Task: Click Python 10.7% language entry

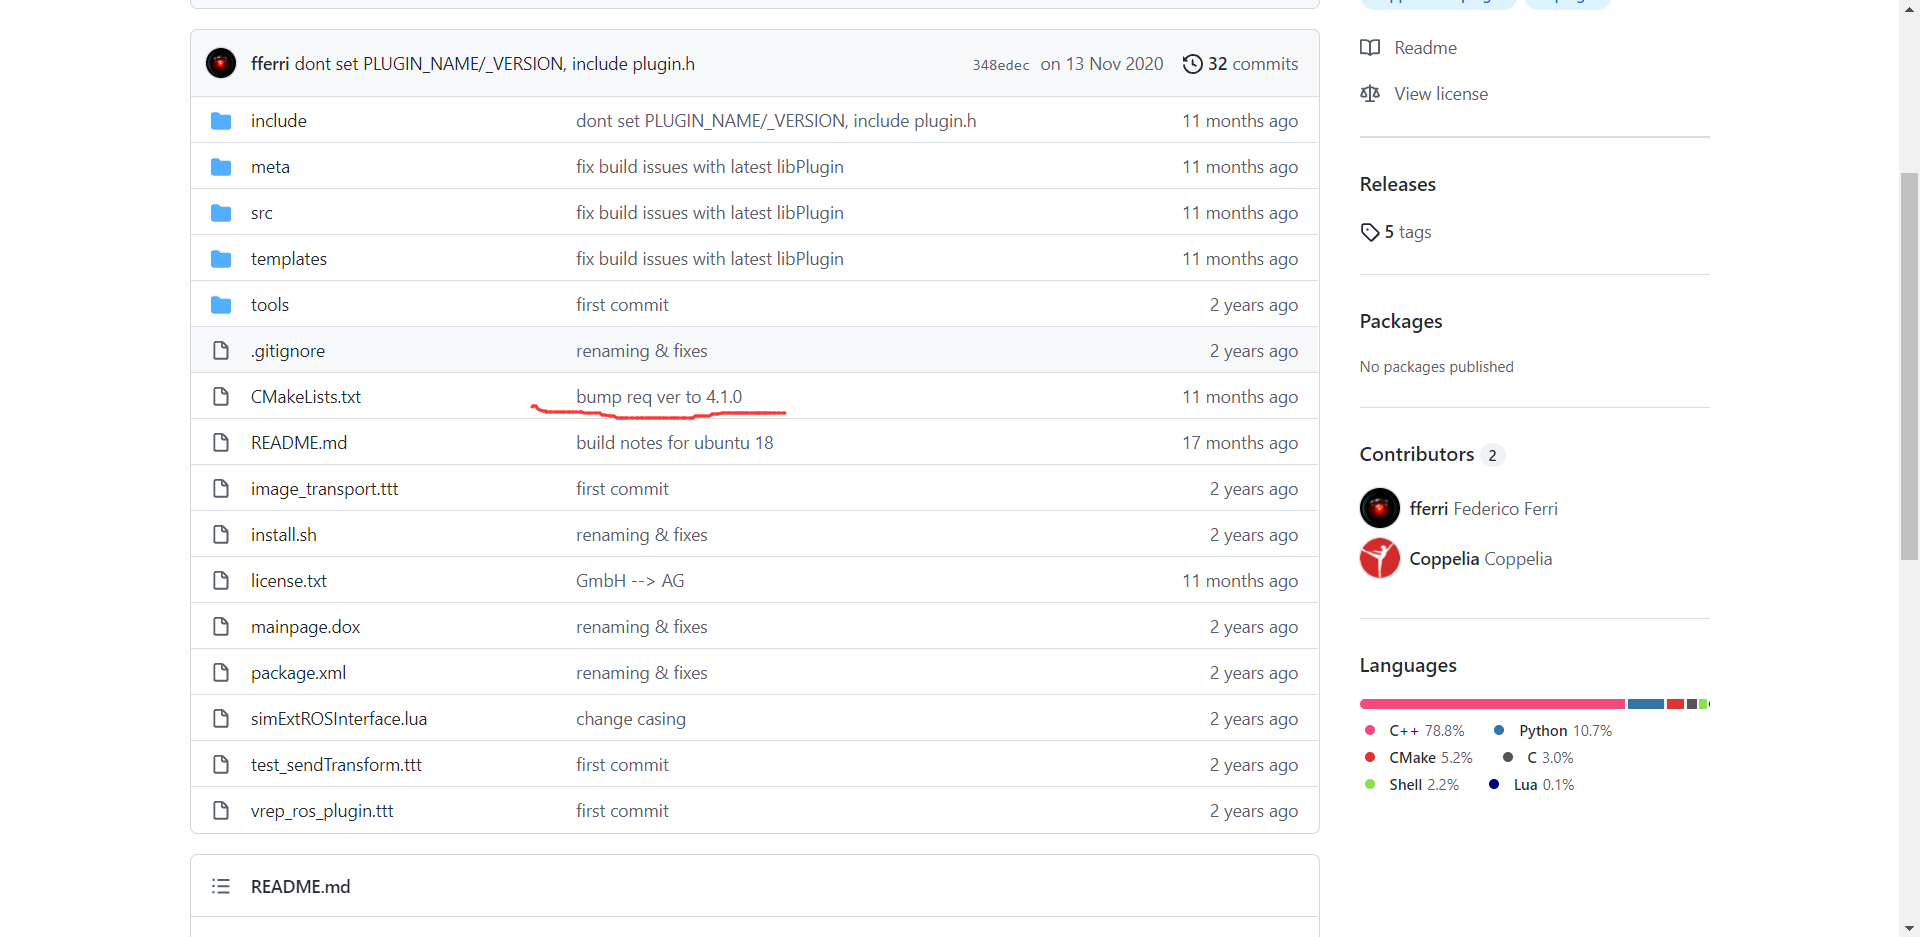Action: [x=1553, y=731]
